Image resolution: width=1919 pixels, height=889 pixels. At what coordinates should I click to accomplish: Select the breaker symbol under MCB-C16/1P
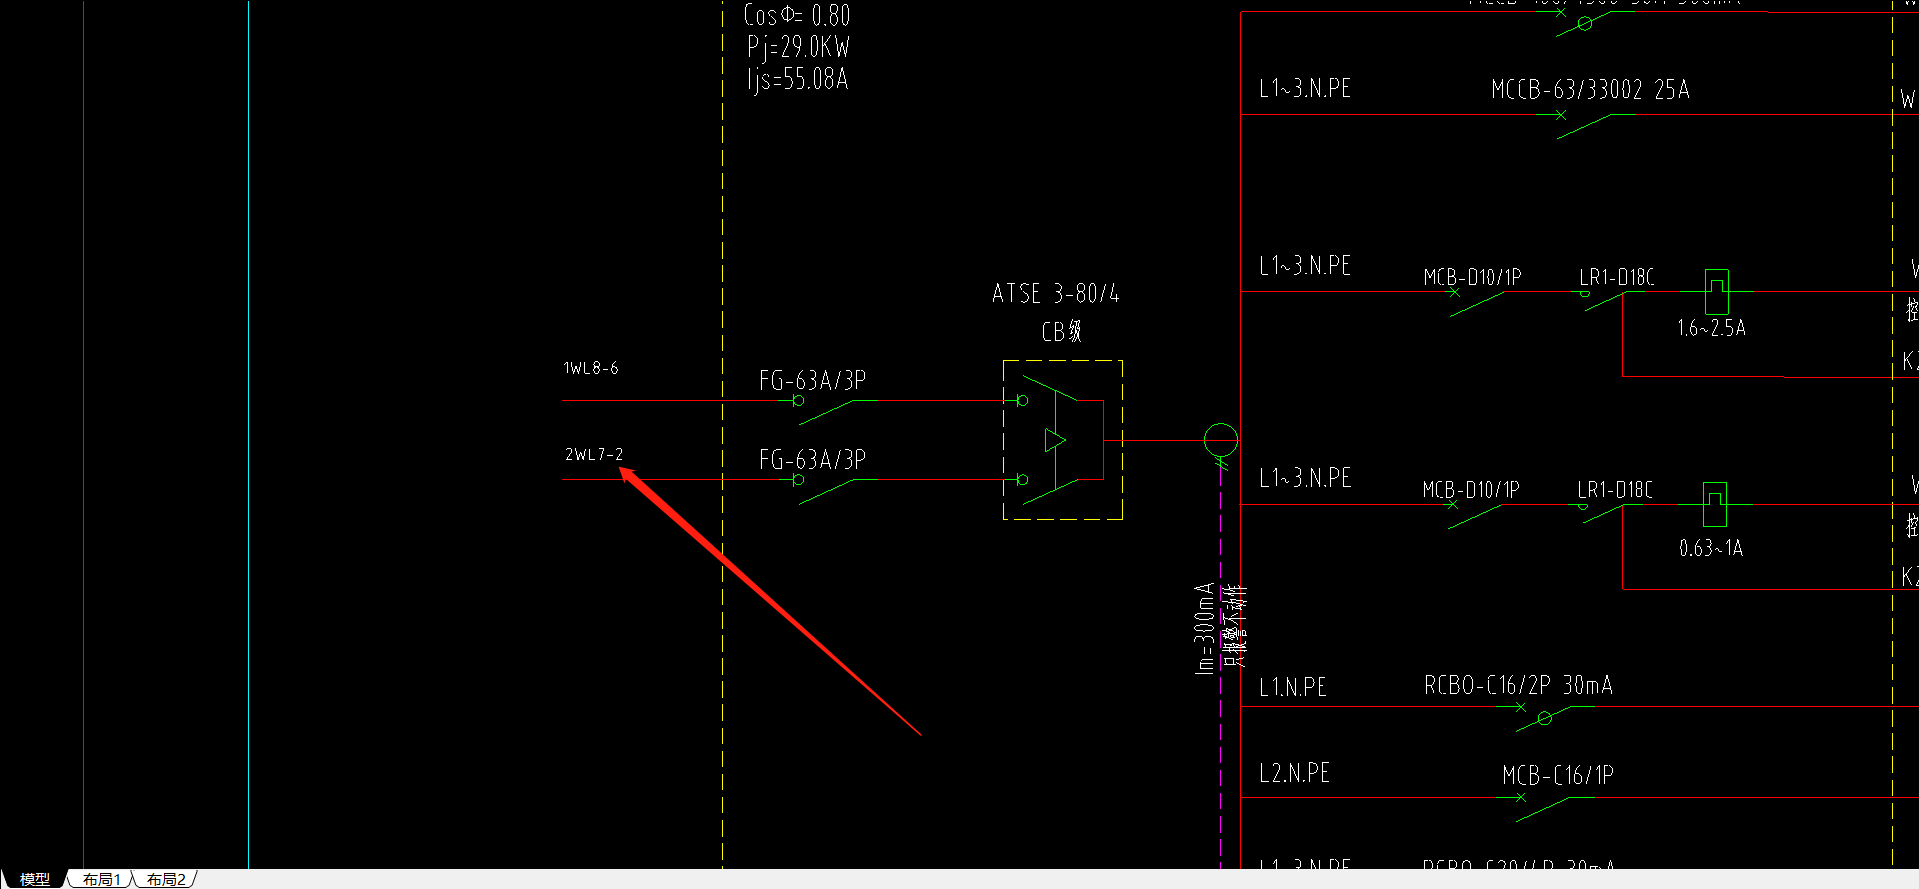pyautogui.click(x=1545, y=808)
